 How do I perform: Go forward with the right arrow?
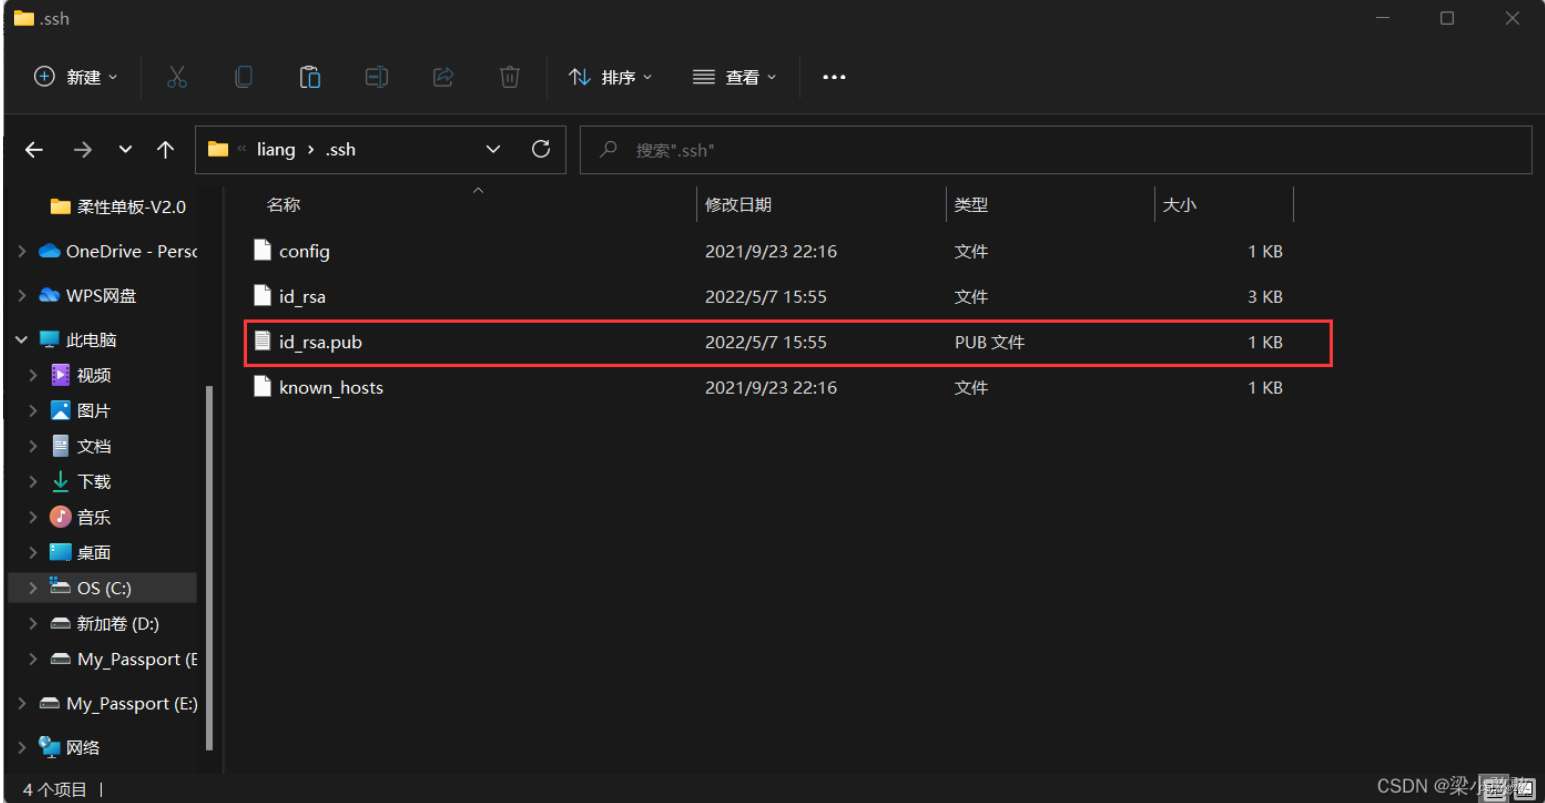(82, 149)
